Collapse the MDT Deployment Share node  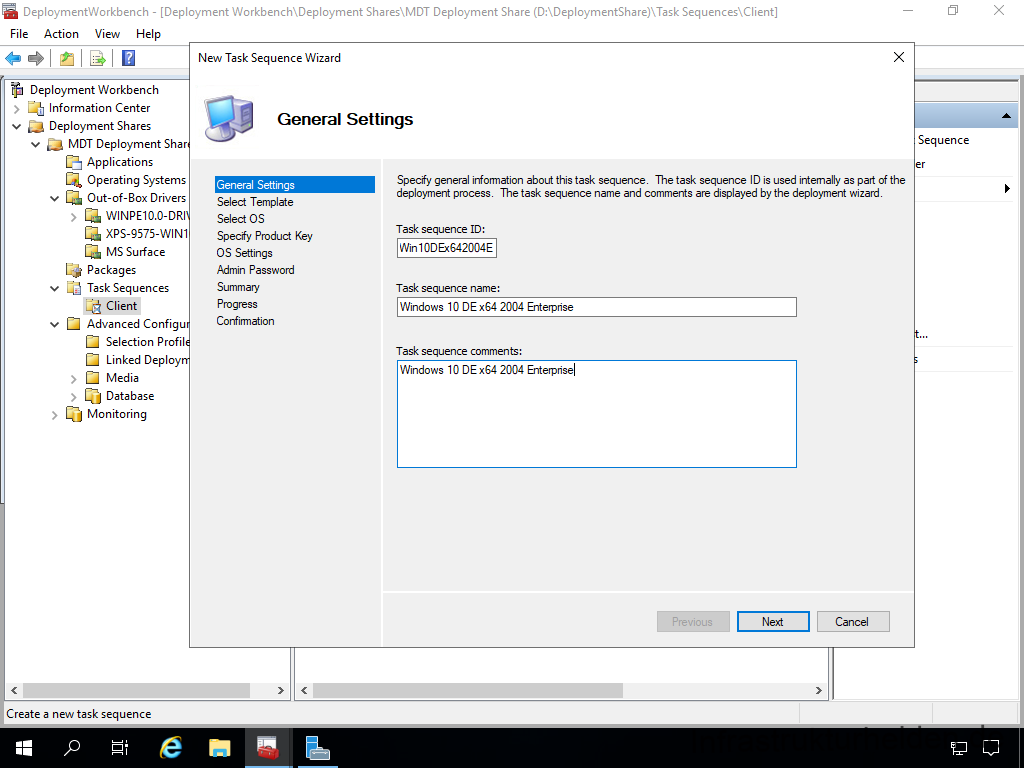pyautogui.click(x=36, y=144)
